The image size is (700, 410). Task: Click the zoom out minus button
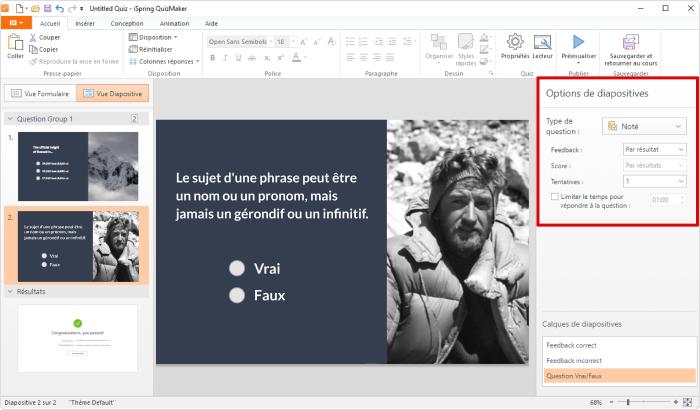(x=612, y=402)
